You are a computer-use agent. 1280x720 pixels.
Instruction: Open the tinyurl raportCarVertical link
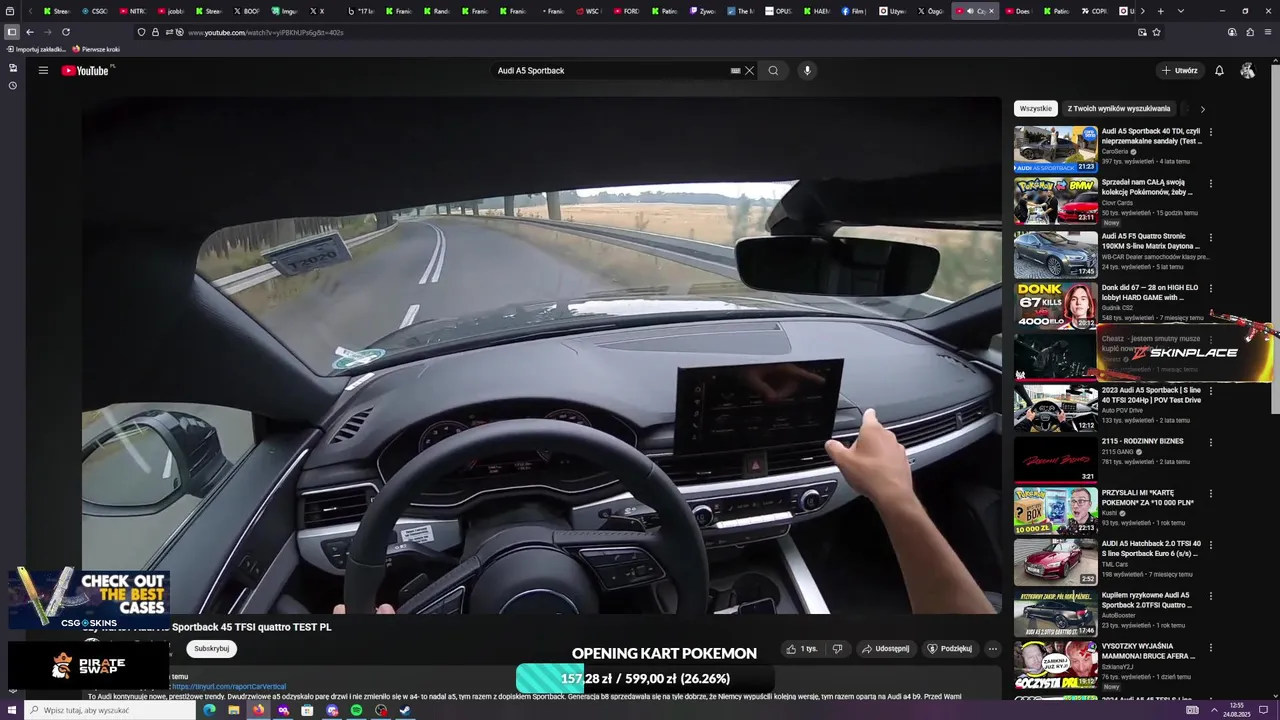point(228,687)
